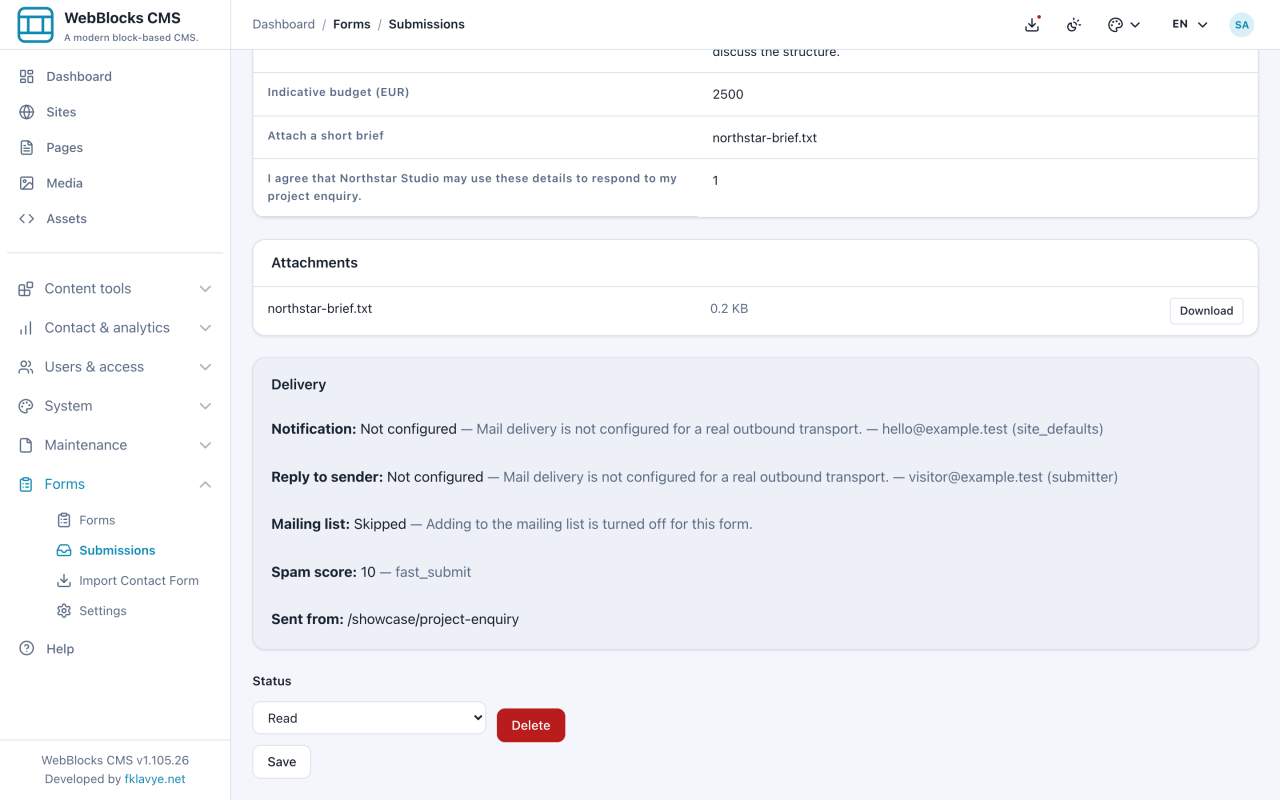The width and height of the screenshot is (1280, 800).
Task: Follow the fklavye.net developer link
Action: pos(155,779)
